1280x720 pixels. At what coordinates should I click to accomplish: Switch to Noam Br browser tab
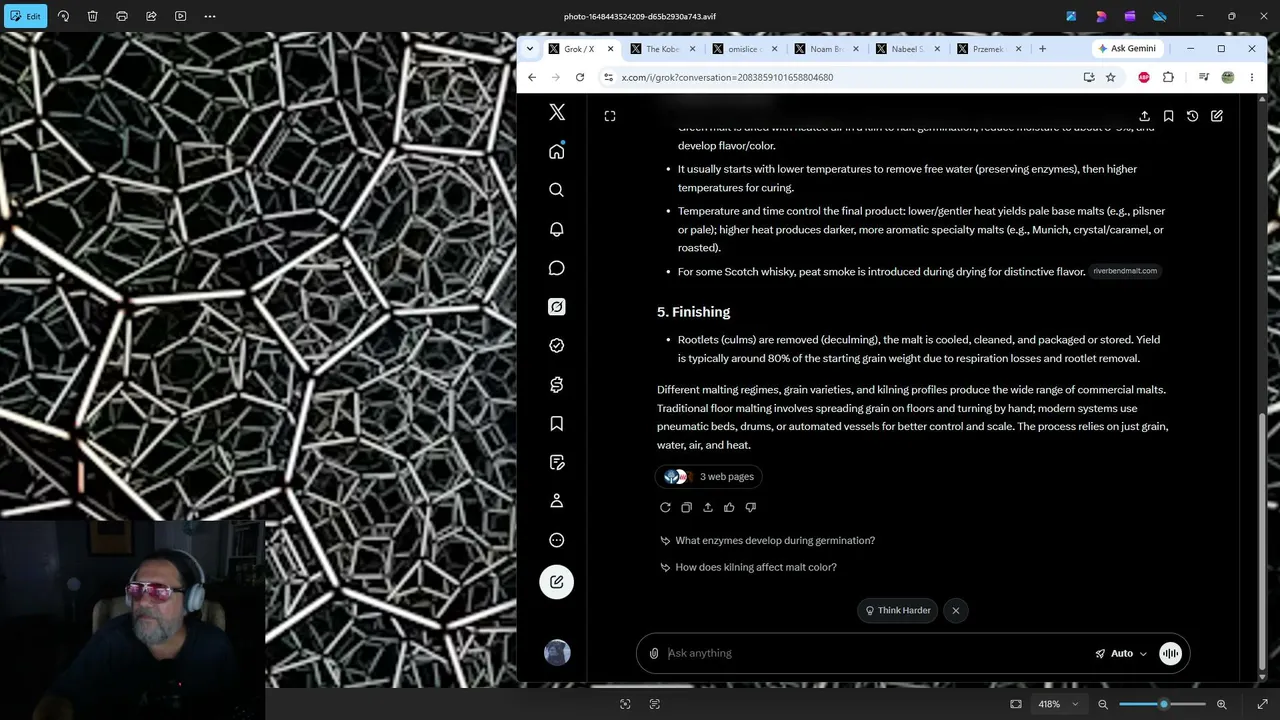click(x=825, y=49)
